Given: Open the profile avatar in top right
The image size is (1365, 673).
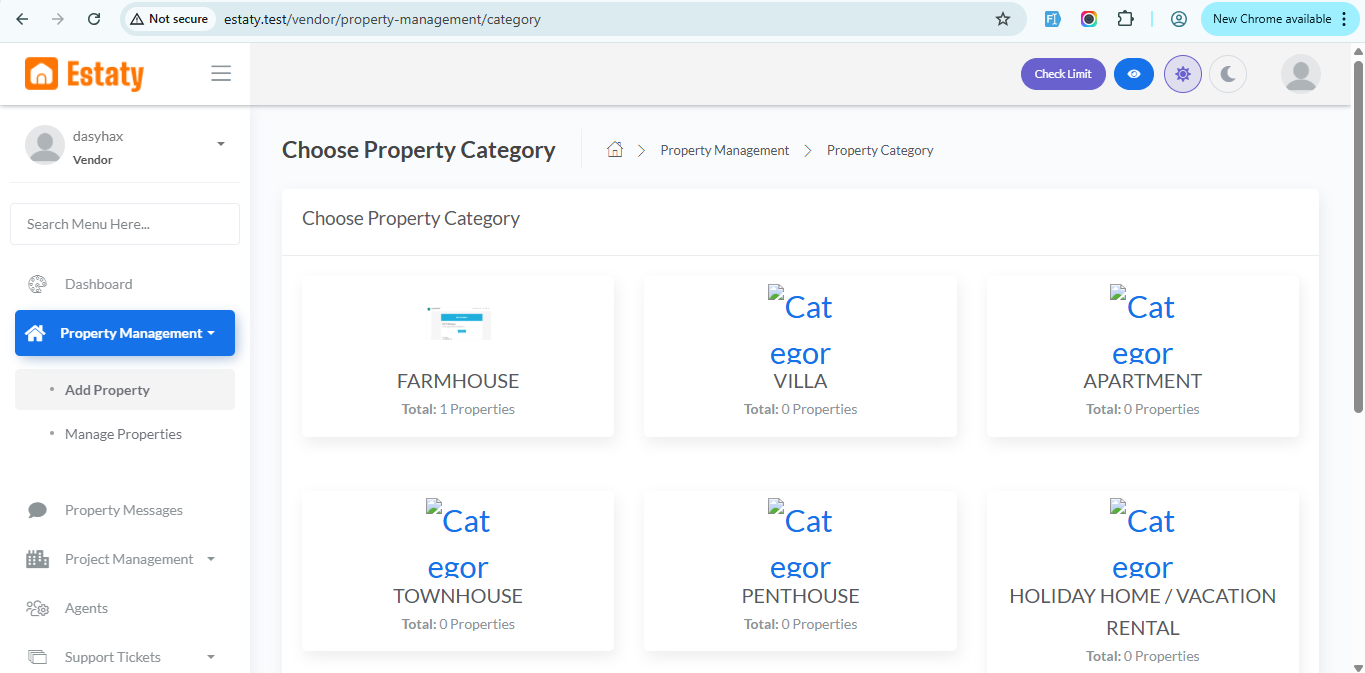Looking at the screenshot, I should (1300, 74).
